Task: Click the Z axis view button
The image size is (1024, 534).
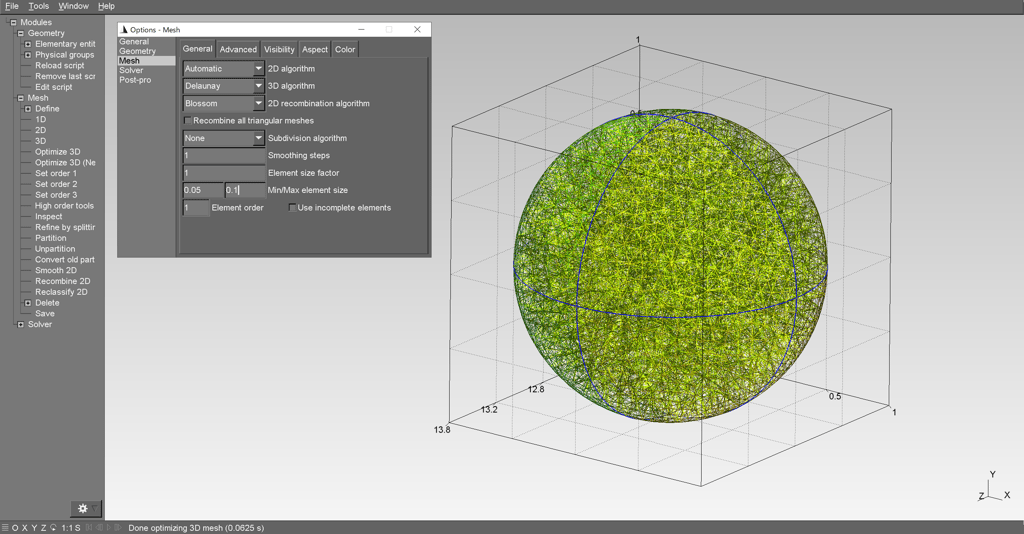Action: (43, 528)
